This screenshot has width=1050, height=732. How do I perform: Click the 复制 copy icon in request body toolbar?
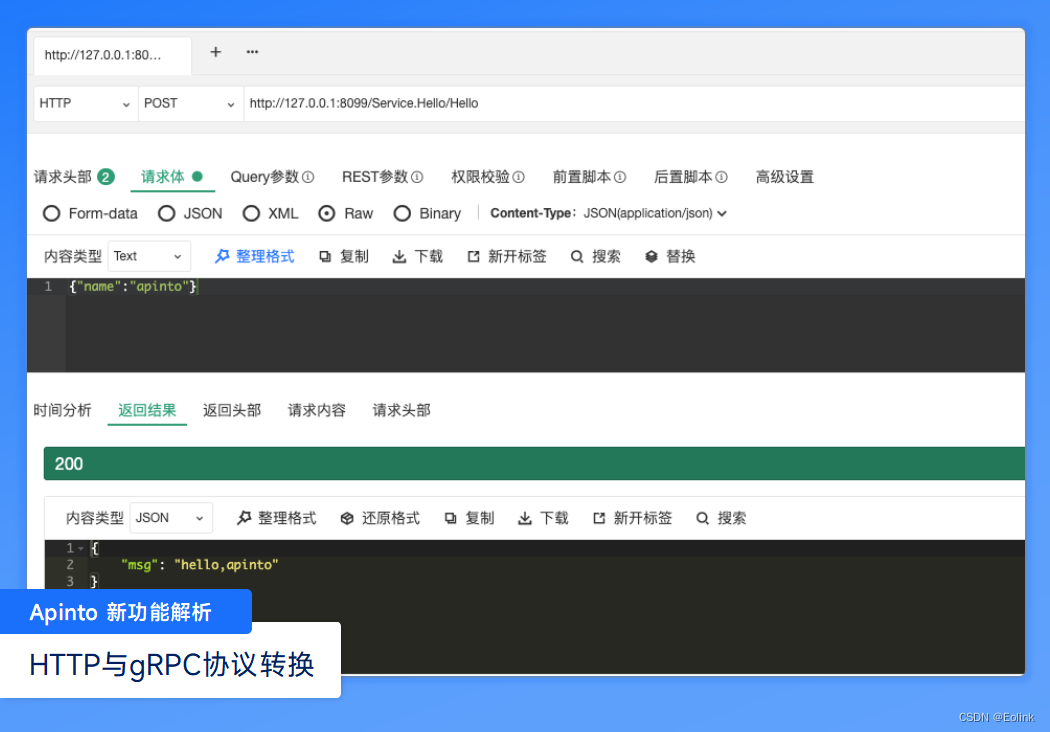[x=325, y=257]
